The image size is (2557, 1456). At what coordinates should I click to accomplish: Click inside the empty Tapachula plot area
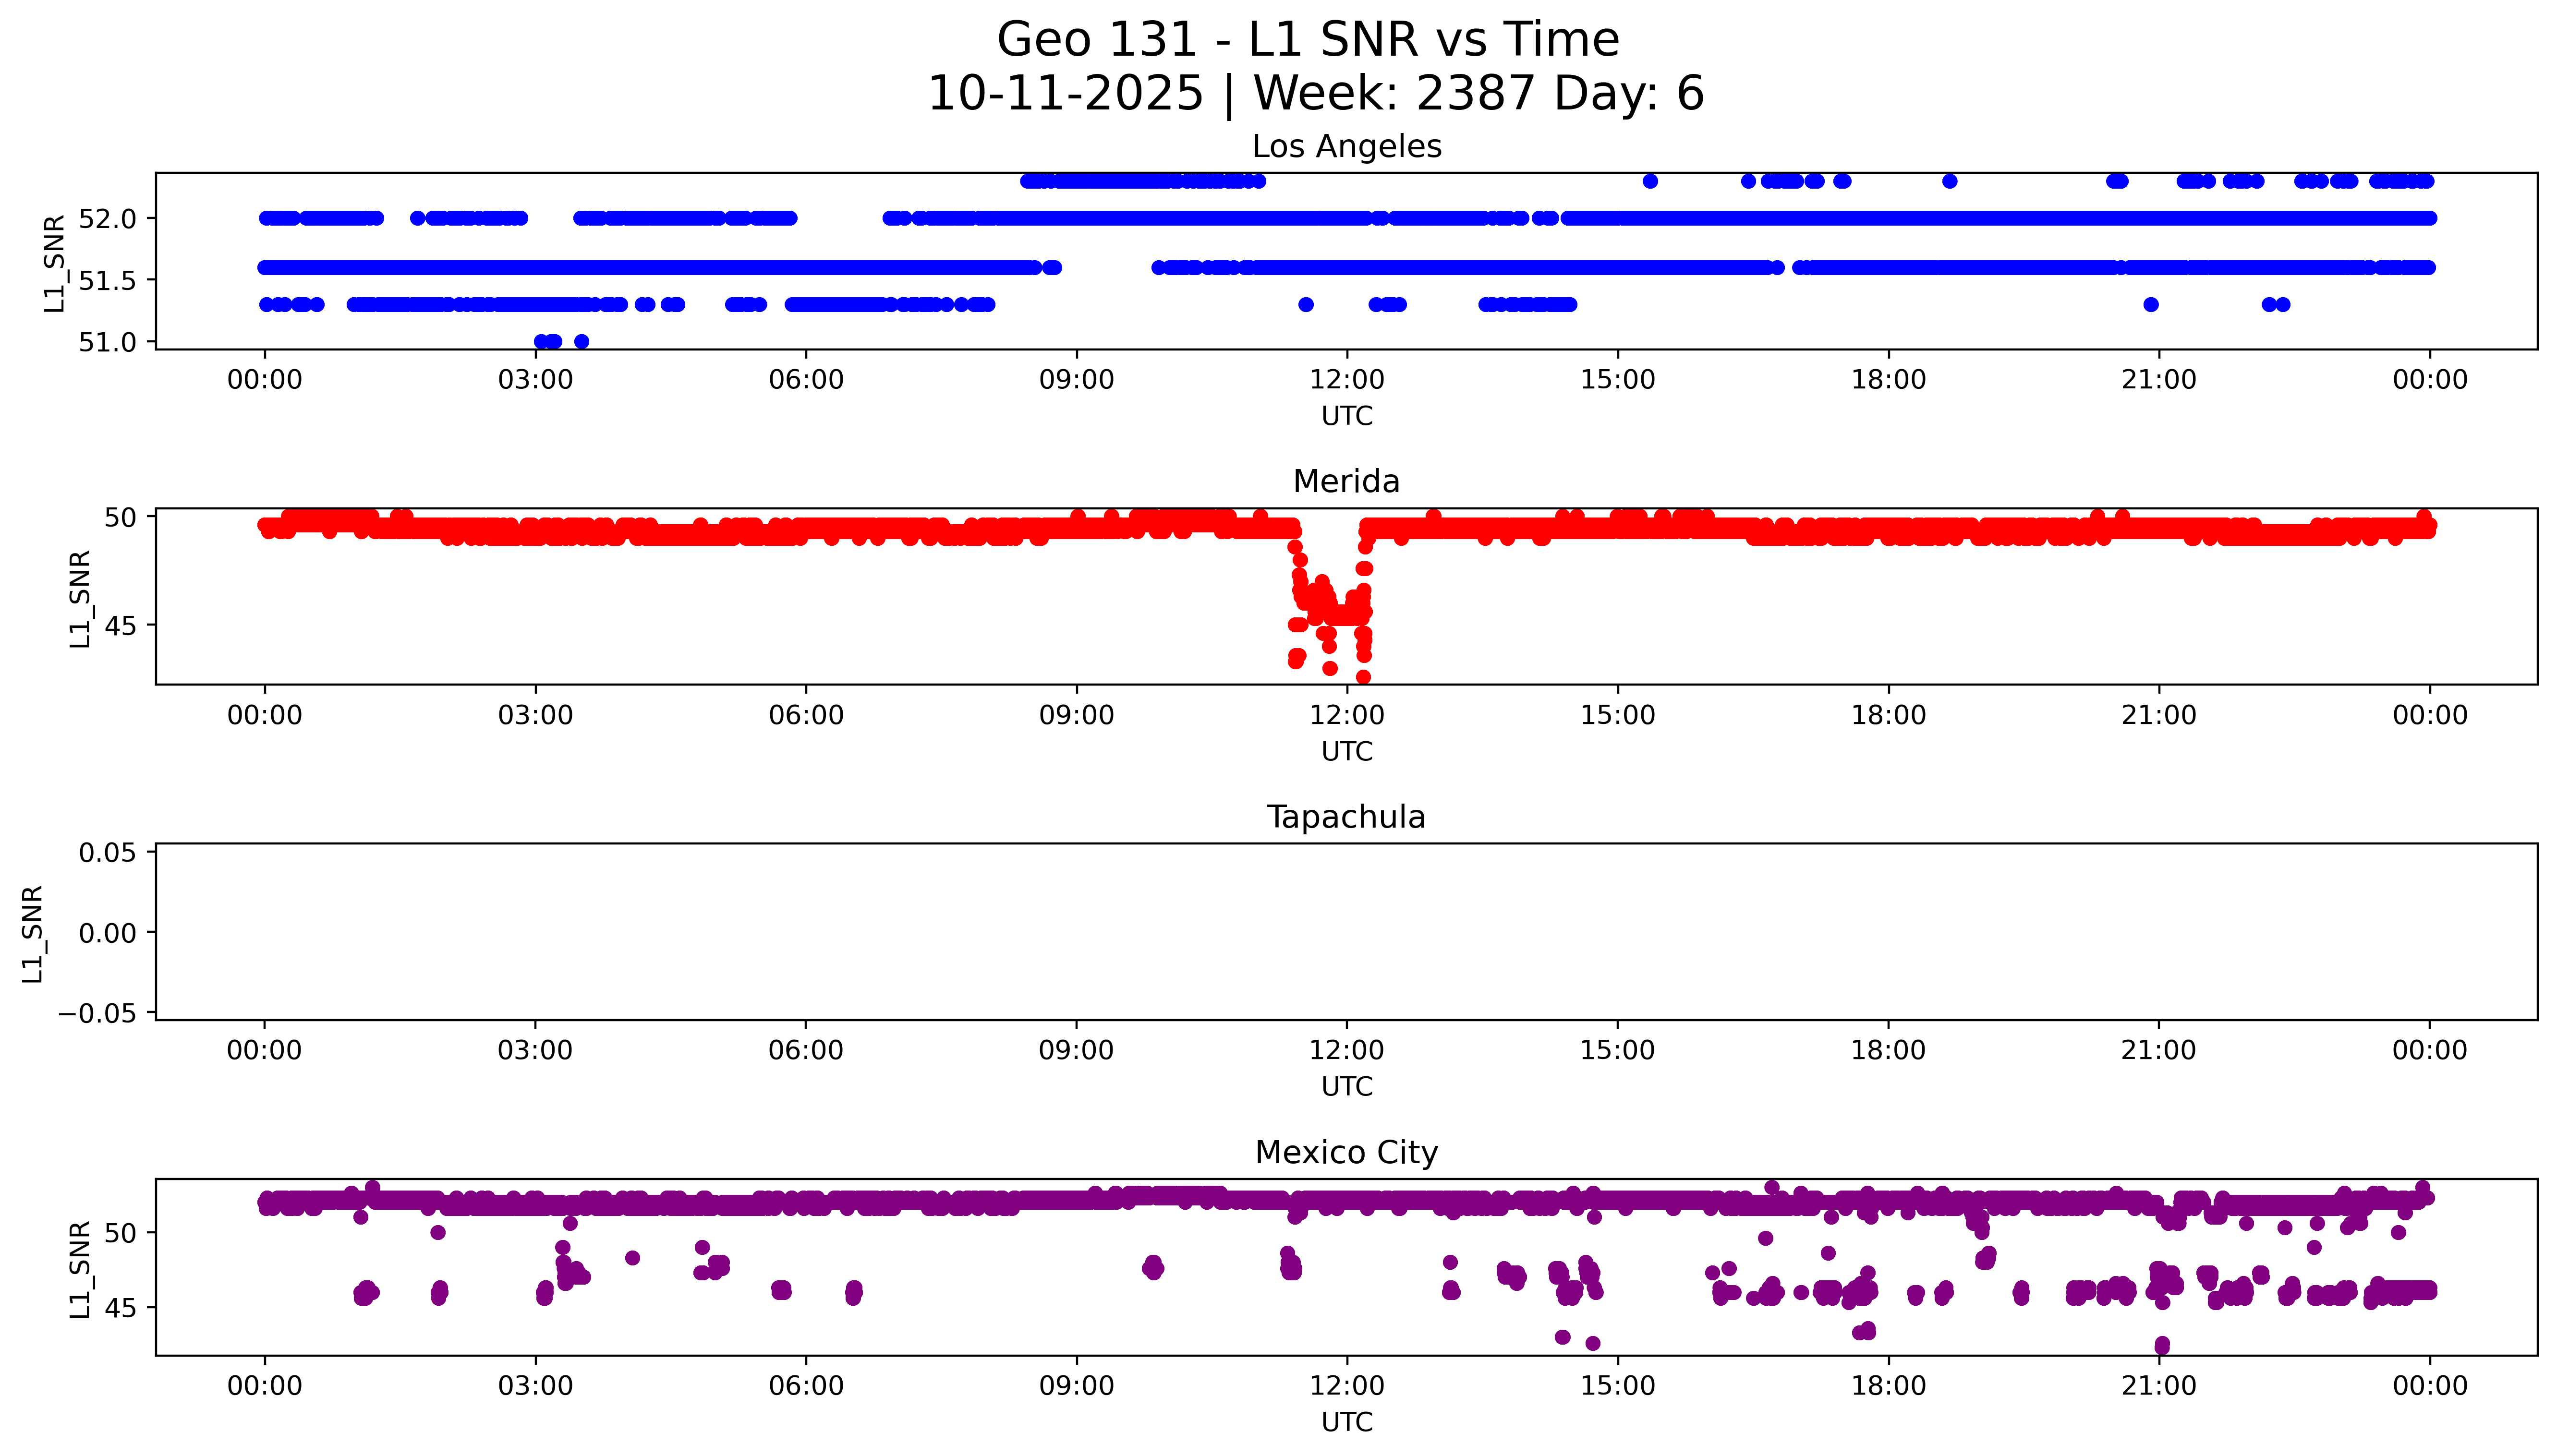tap(1346, 932)
